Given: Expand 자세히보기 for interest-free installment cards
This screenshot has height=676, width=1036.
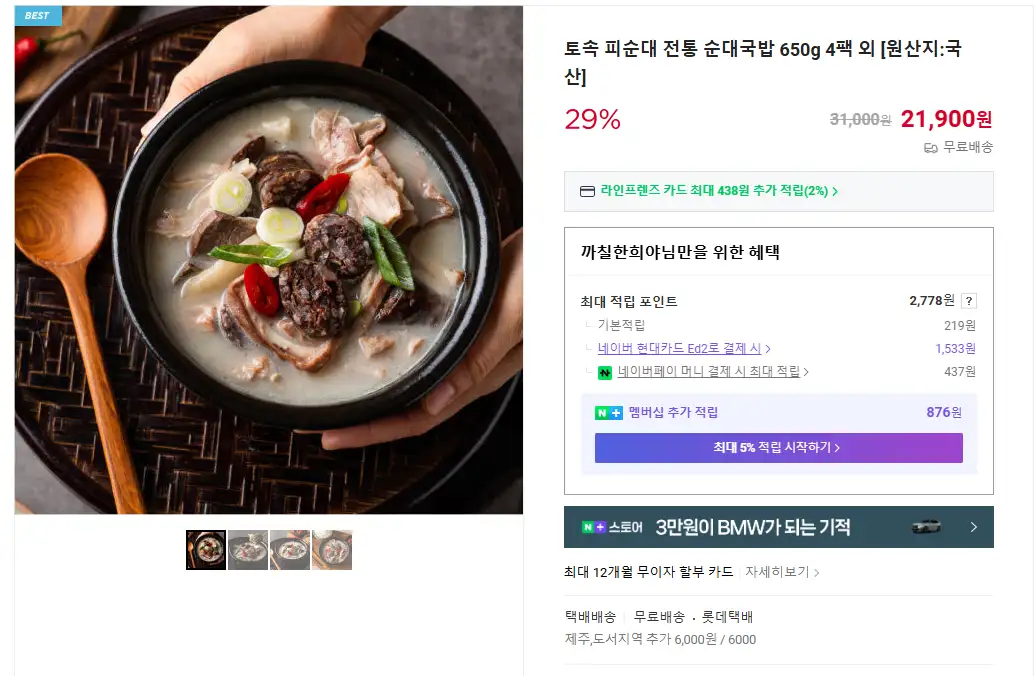Looking at the screenshot, I should point(782,573).
